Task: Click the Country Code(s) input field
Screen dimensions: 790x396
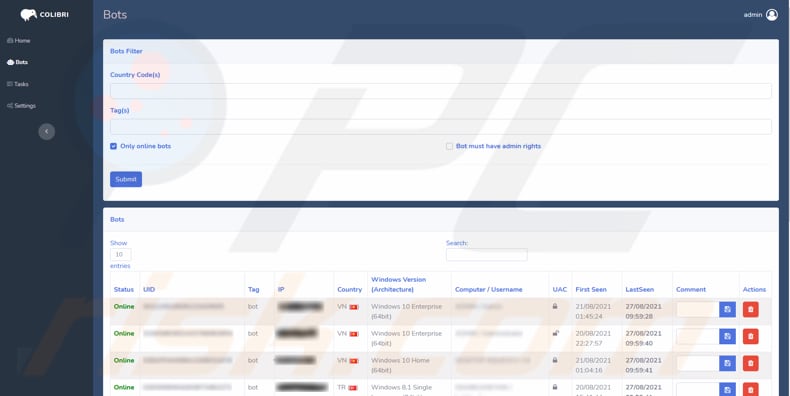Action: (x=441, y=91)
